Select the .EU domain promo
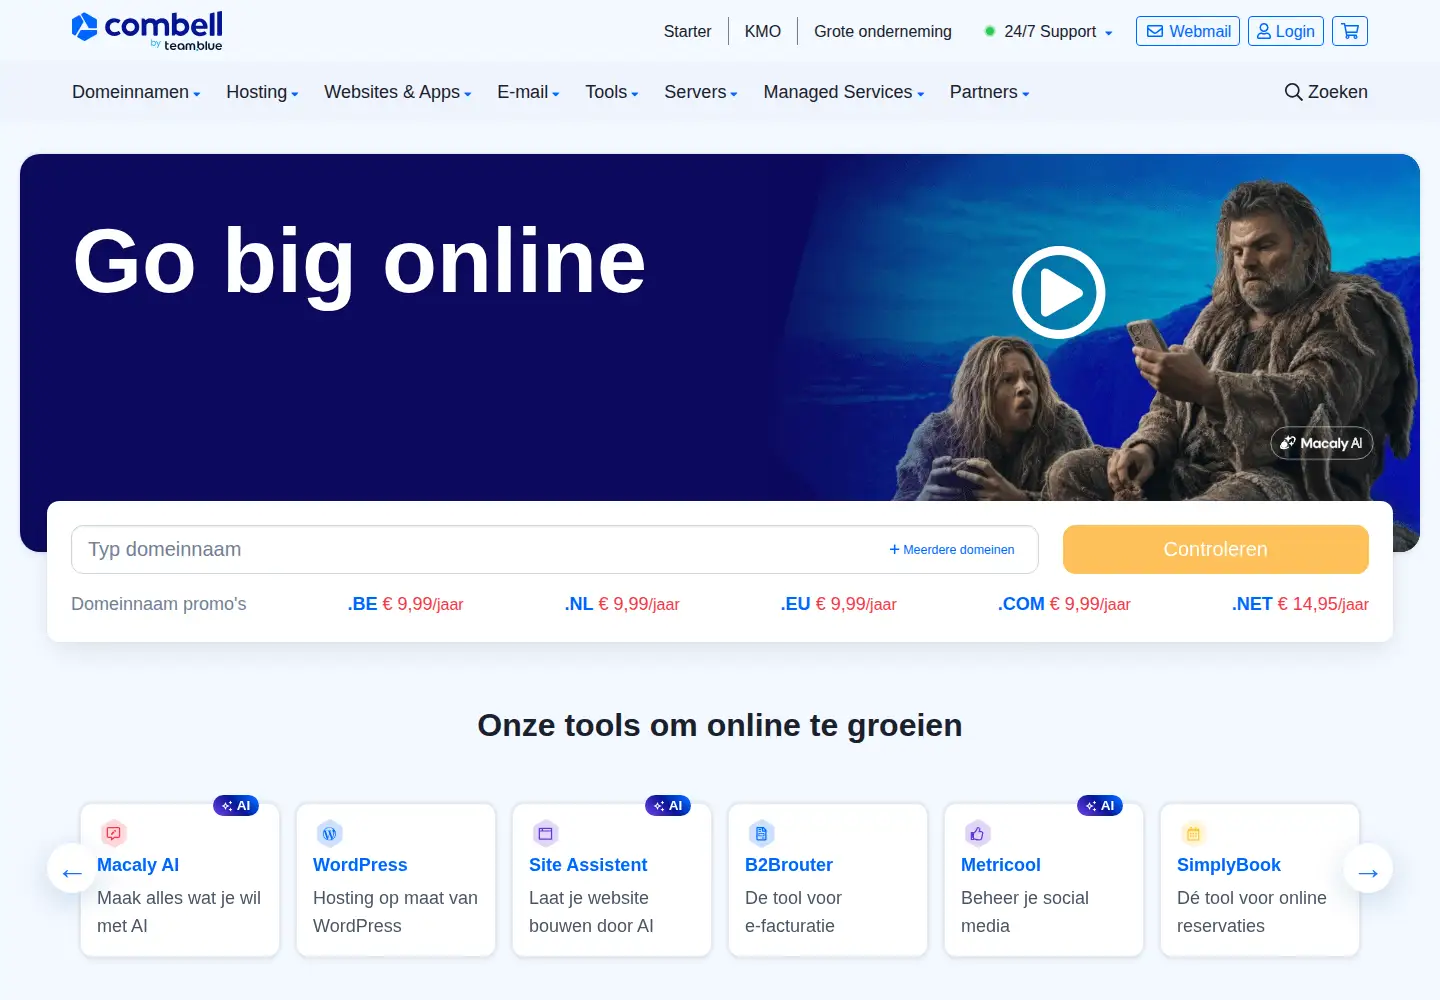Screen dimensions: 1440x1000 [838, 604]
